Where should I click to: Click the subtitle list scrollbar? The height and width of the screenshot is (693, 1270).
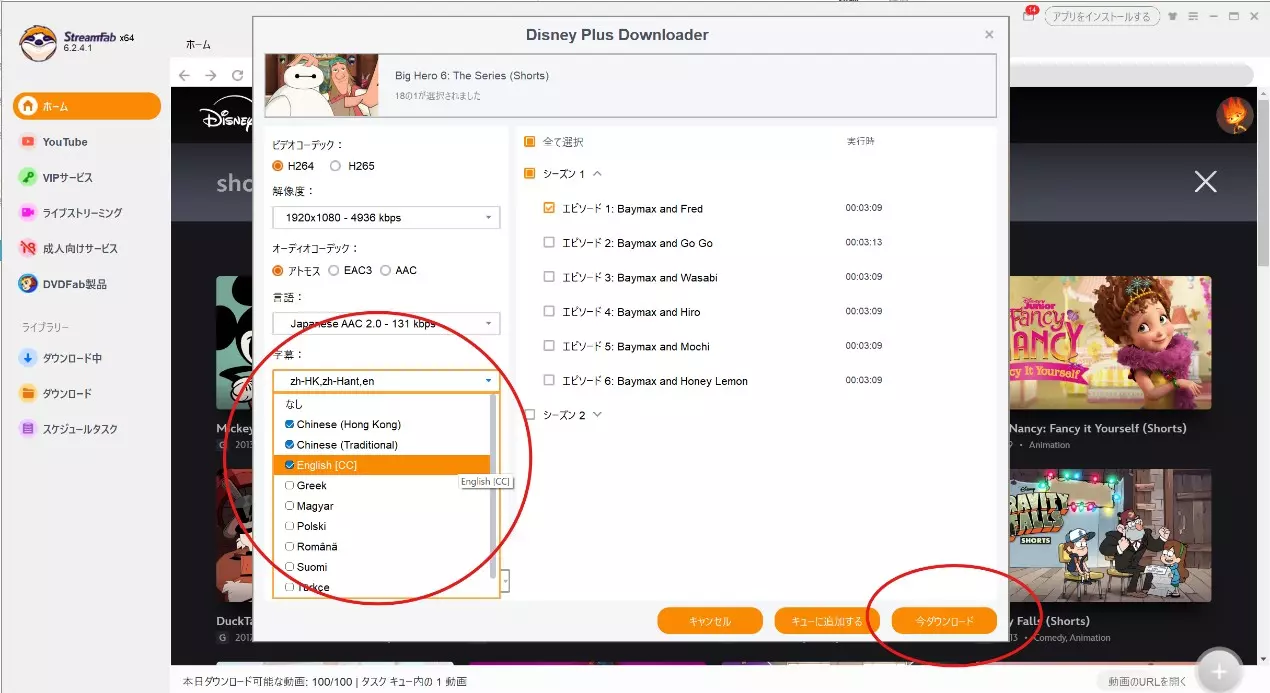pyautogui.click(x=493, y=486)
